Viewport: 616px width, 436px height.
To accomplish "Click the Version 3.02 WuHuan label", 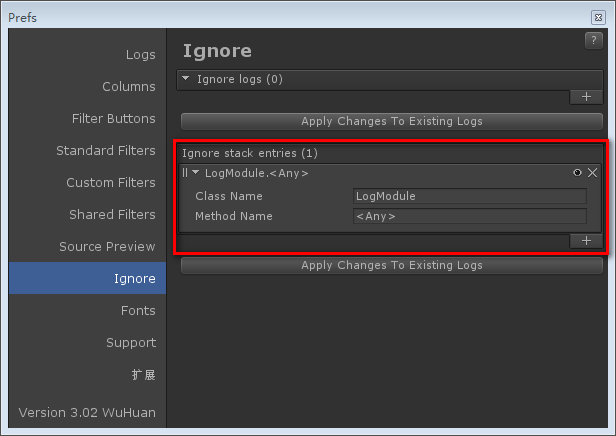I will 87,412.
